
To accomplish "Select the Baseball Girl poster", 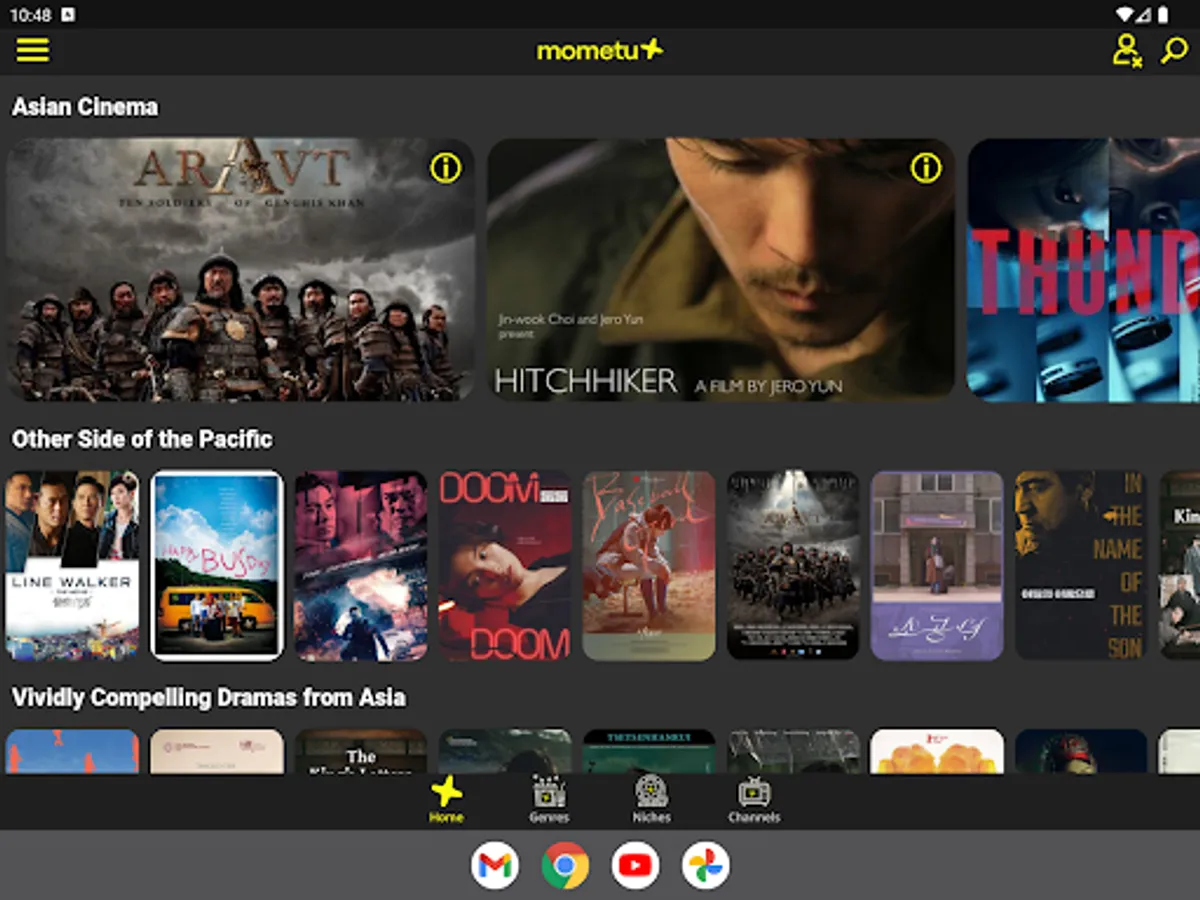I will (649, 566).
